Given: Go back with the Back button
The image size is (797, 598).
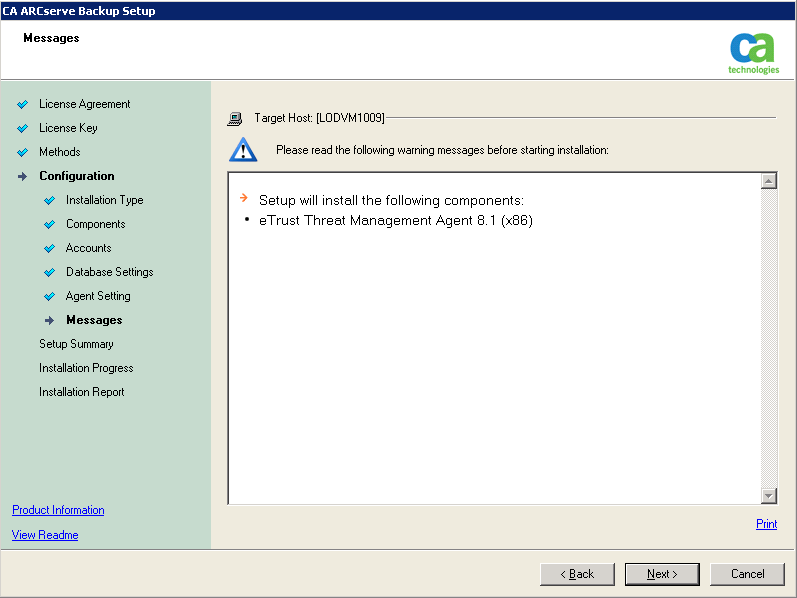Looking at the screenshot, I should (x=577, y=574).
